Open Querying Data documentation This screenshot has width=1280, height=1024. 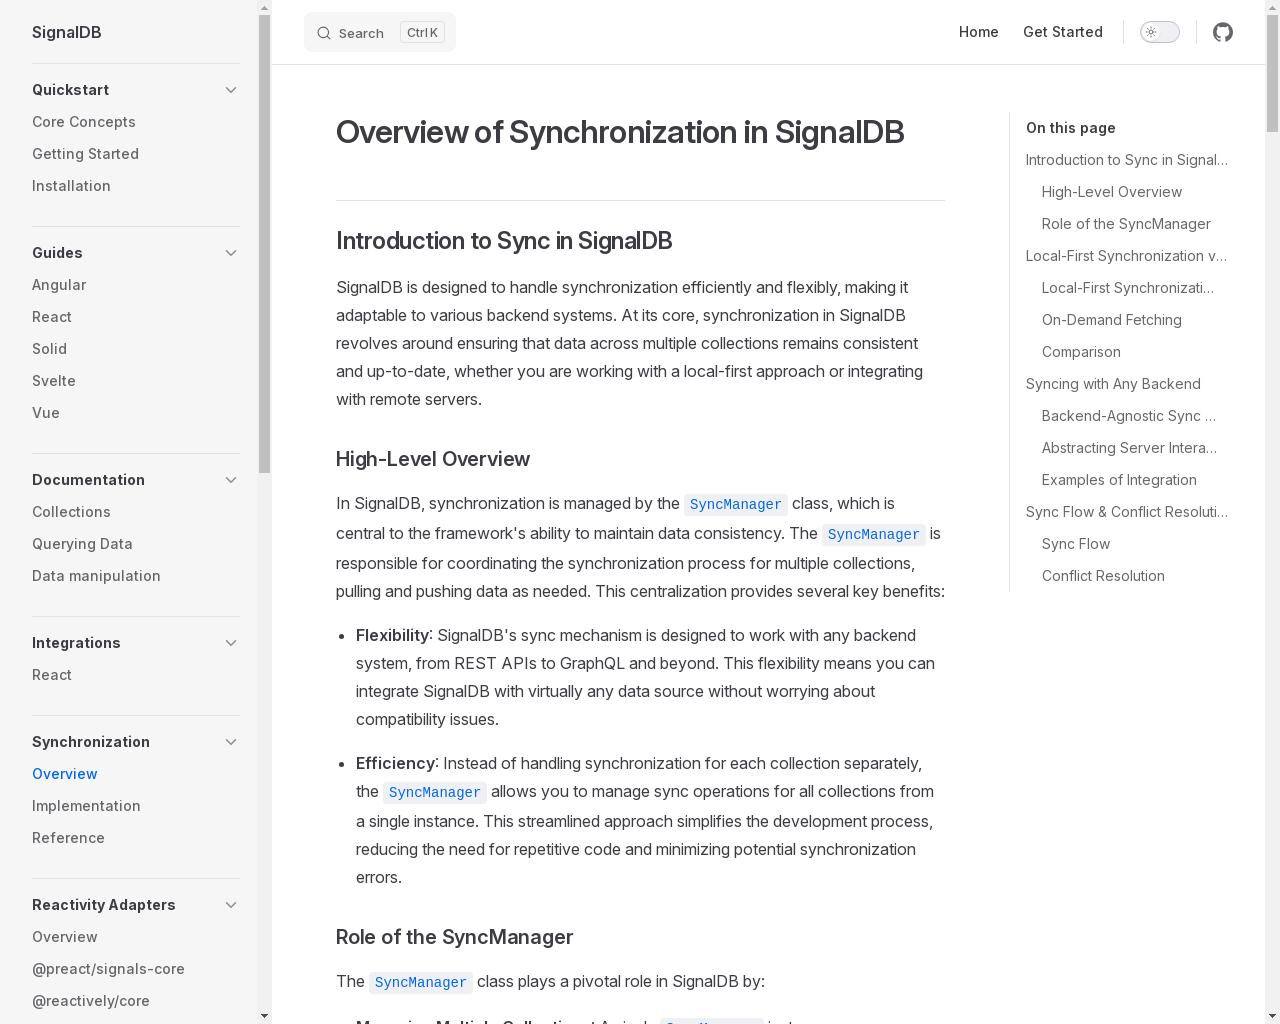click(x=82, y=544)
